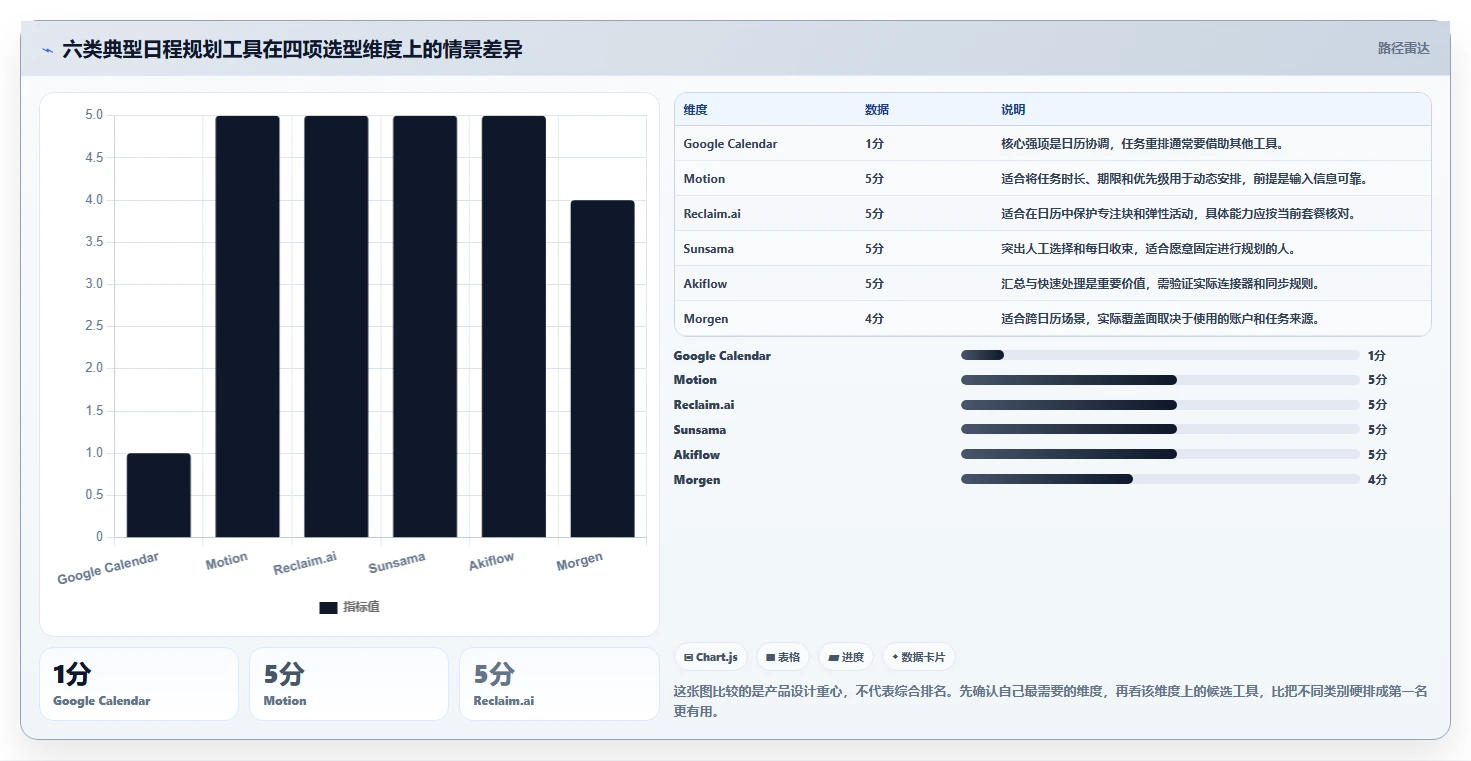The height and width of the screenshot is (761, 1471).
Task: Click the Morgen cell in the table
Action: click(x=705, y=319)
